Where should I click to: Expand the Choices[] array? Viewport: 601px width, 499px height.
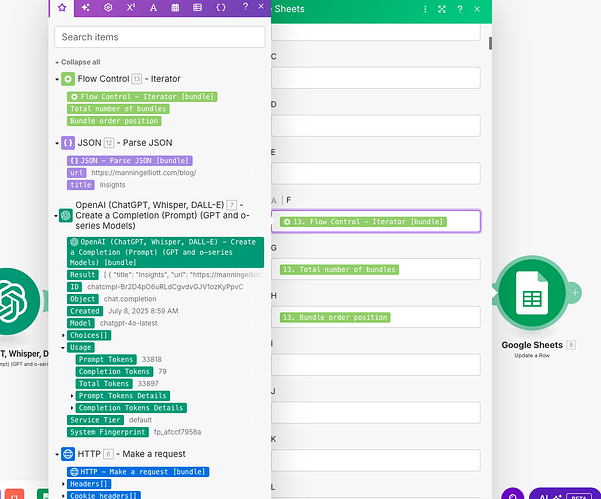pos(63,335)
